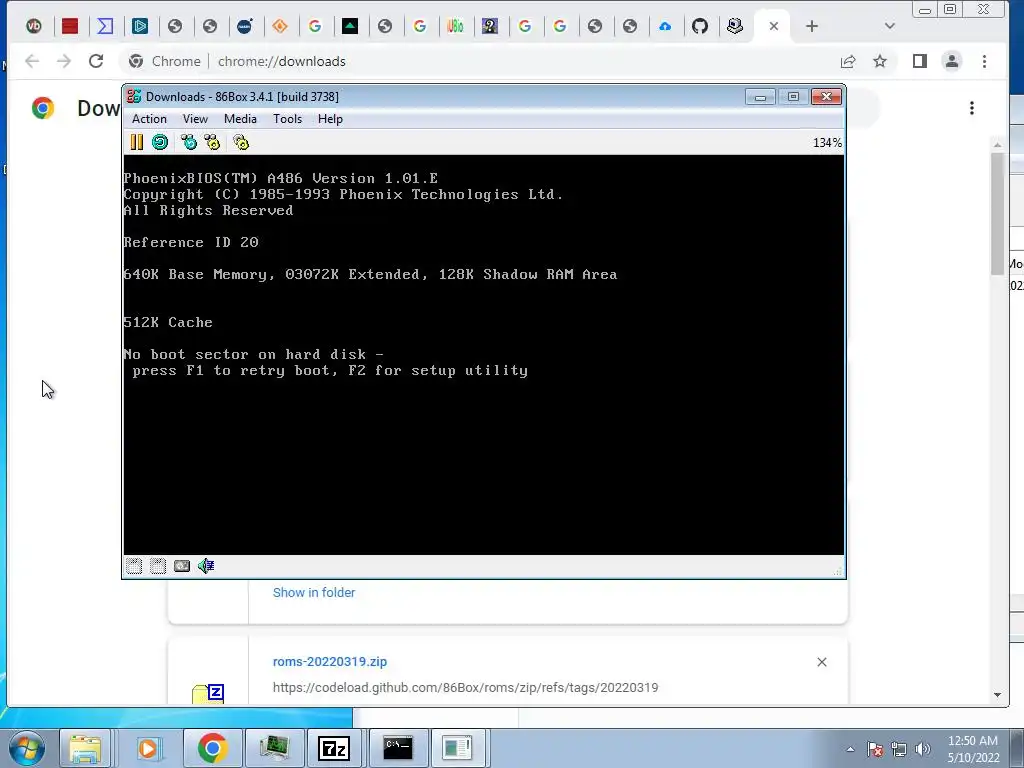Click the downloads page scrollbar down arrow
Image resolution: width=1024 pixels, height=768 pixels.
997,695
